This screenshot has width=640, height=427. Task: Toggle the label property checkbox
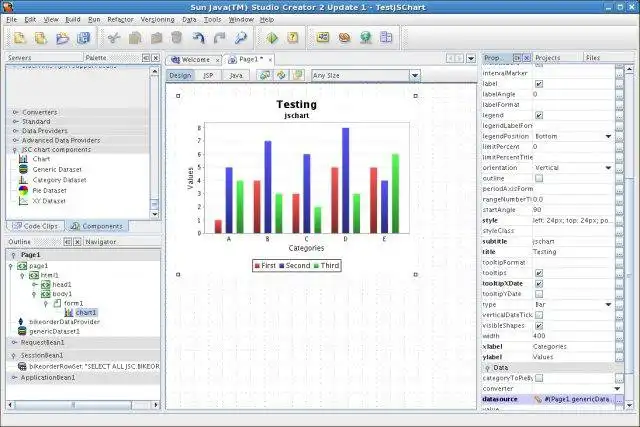[539, 84]
